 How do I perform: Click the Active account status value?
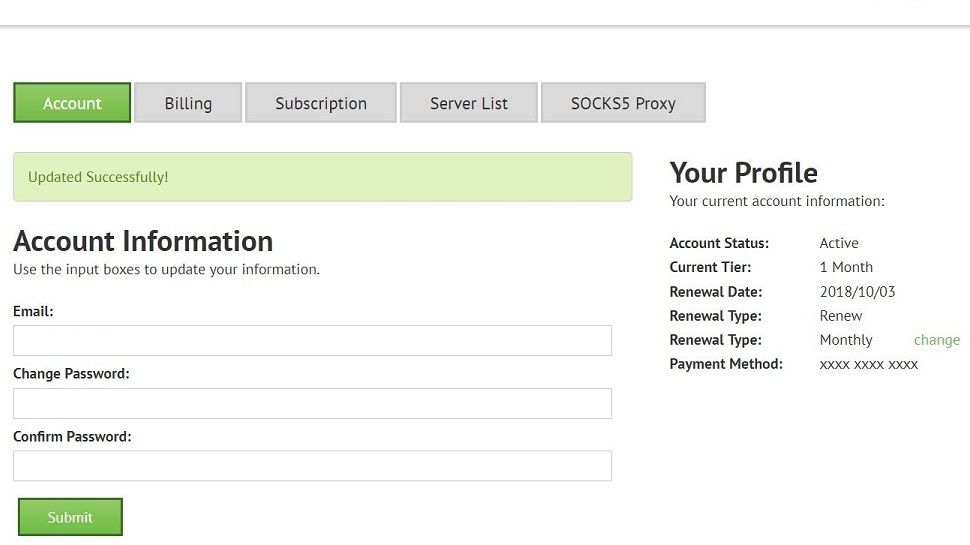pyautogui.click(x=839, y=243)
